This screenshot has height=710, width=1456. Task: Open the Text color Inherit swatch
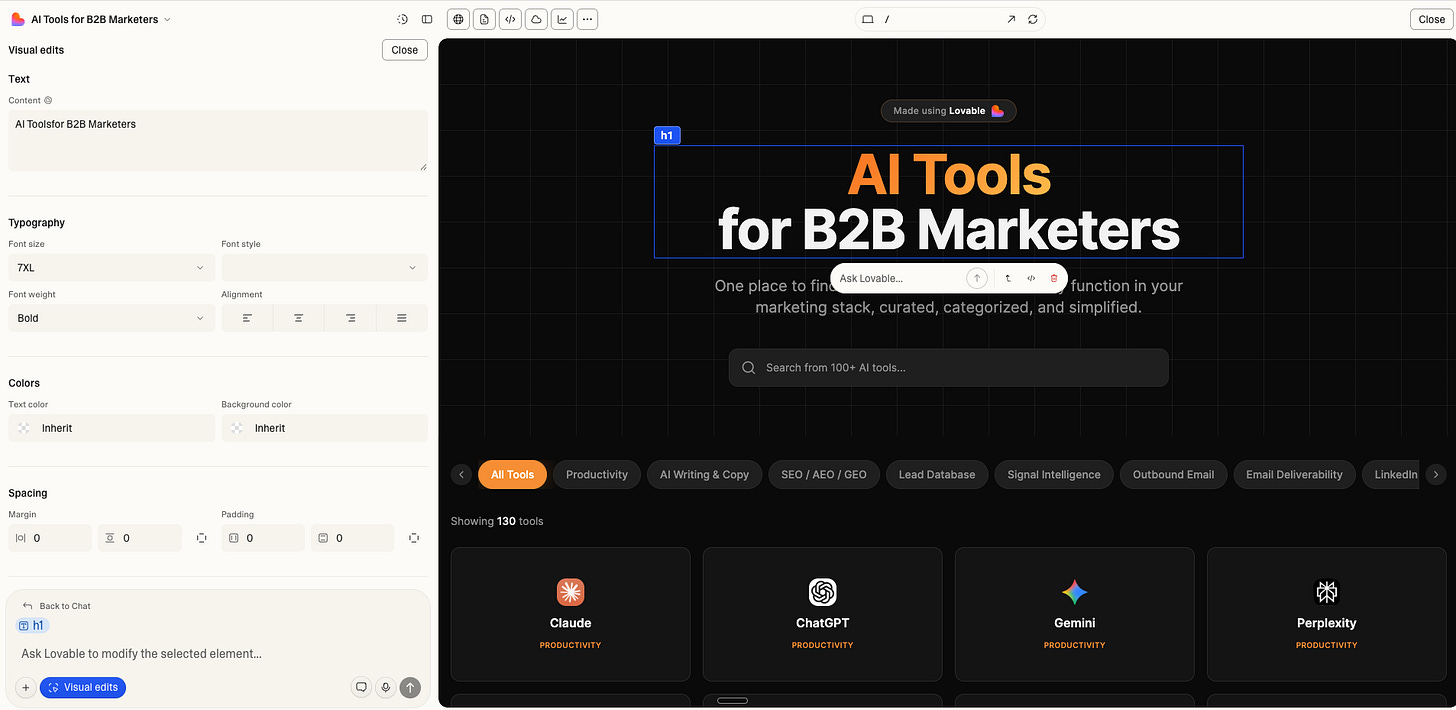(111, 428)
